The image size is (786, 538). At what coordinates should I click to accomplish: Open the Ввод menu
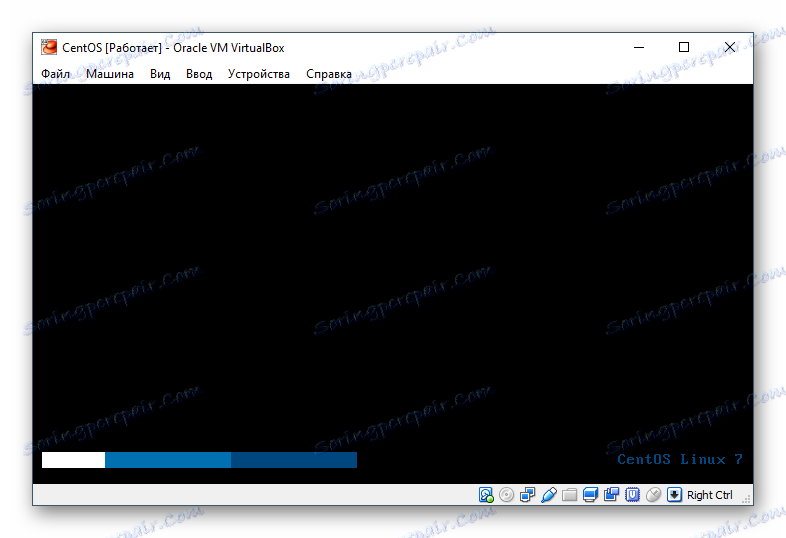[199, 74]
